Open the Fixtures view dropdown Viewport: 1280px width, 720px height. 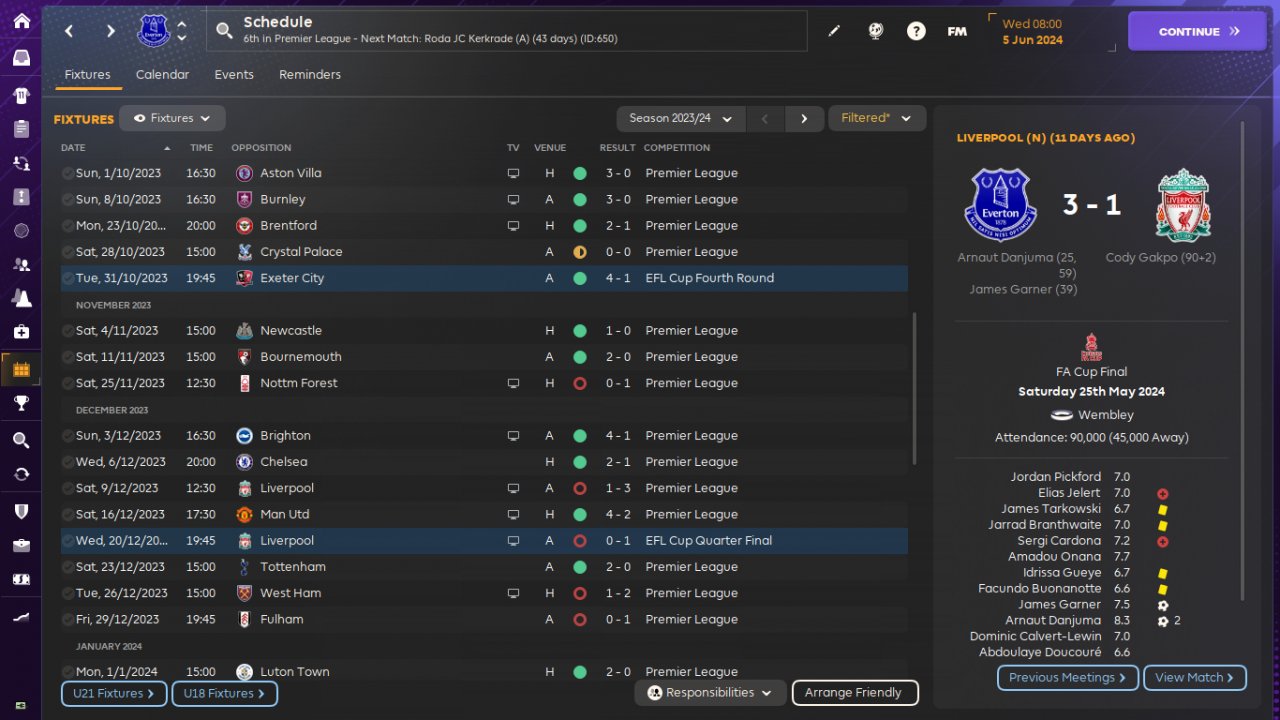172,118
